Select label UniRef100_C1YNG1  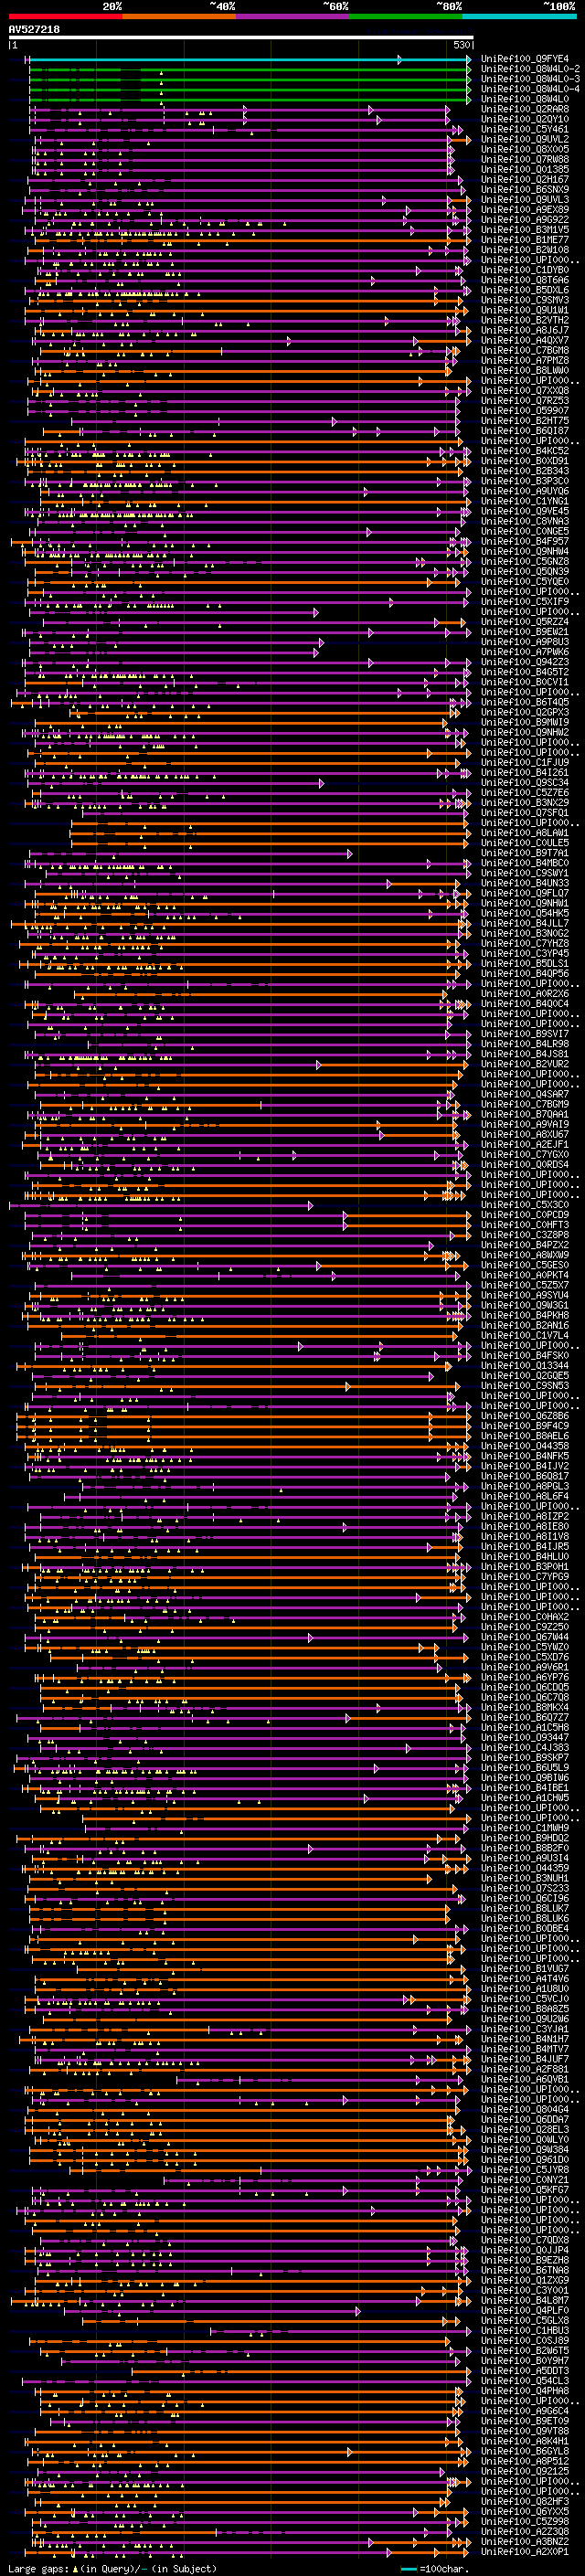[525, 502]
